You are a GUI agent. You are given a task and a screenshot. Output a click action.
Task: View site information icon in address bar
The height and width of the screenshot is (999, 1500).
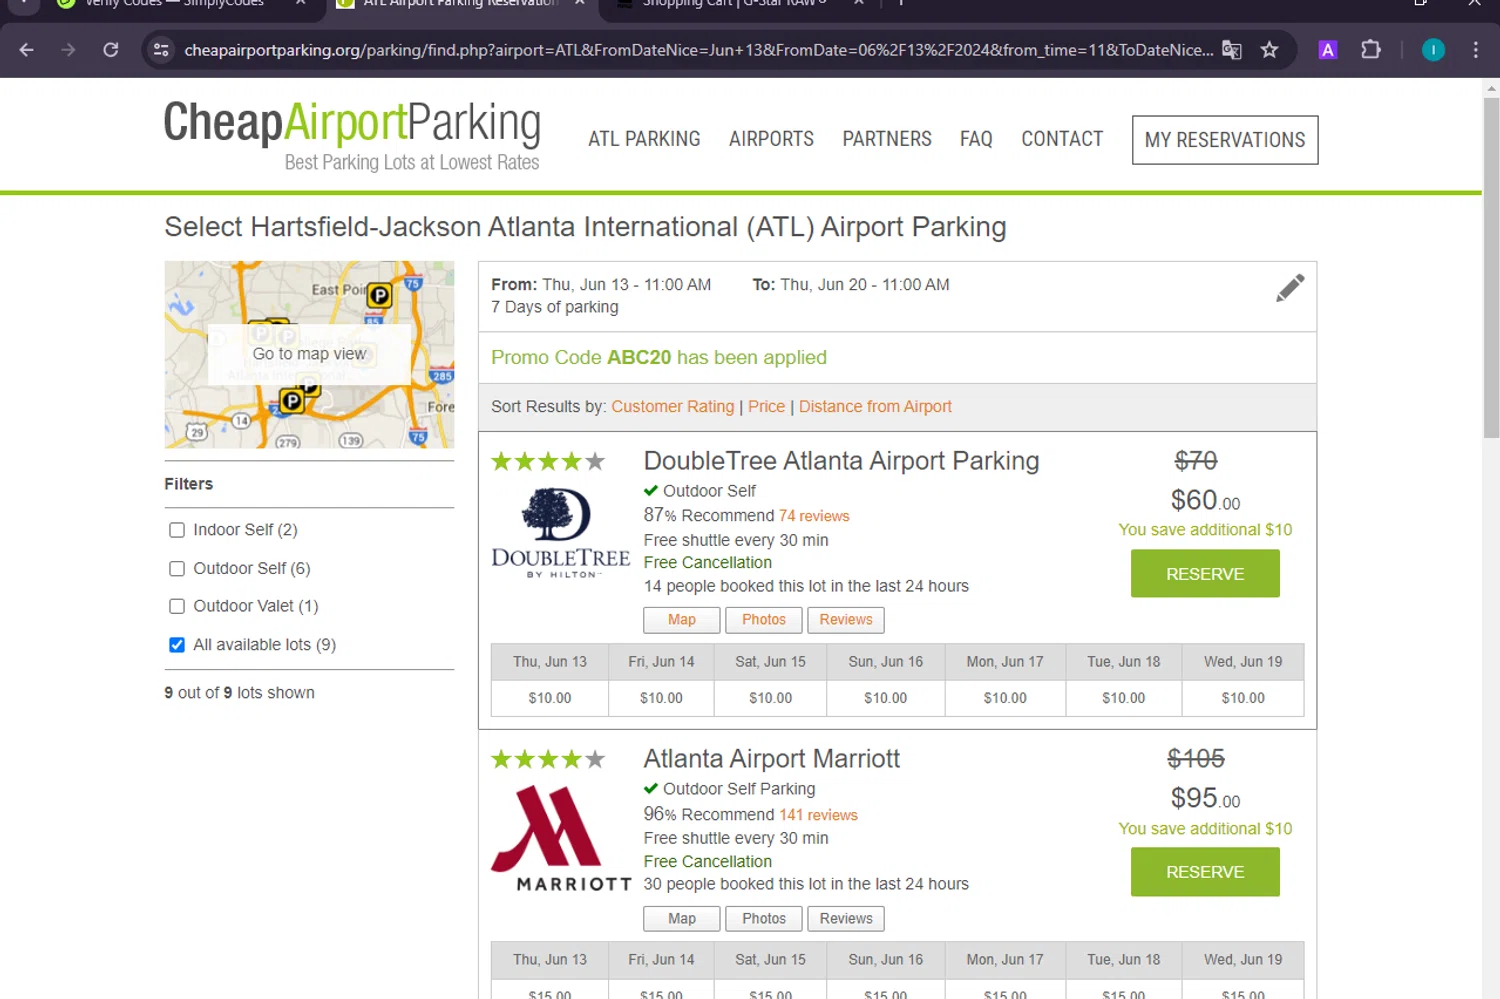161,50
